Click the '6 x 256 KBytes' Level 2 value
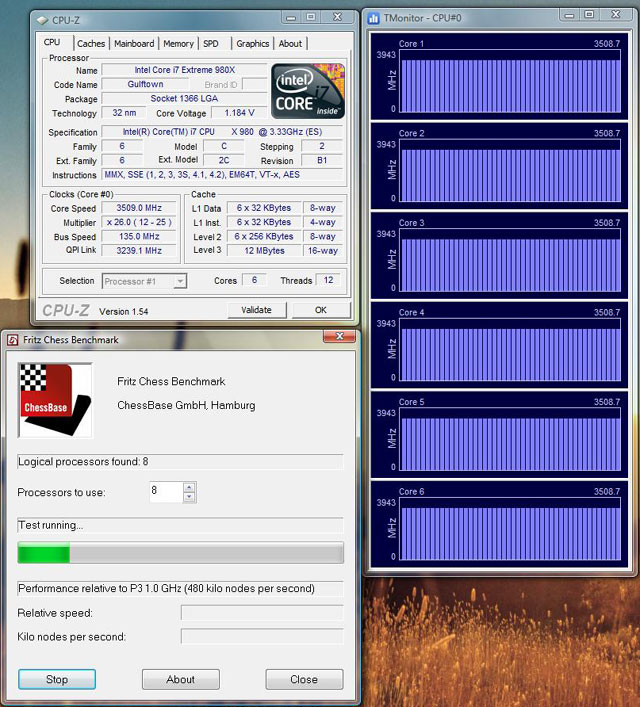Image resolution: width=640 pixels, height=707 pixels. tap(264, 236)
